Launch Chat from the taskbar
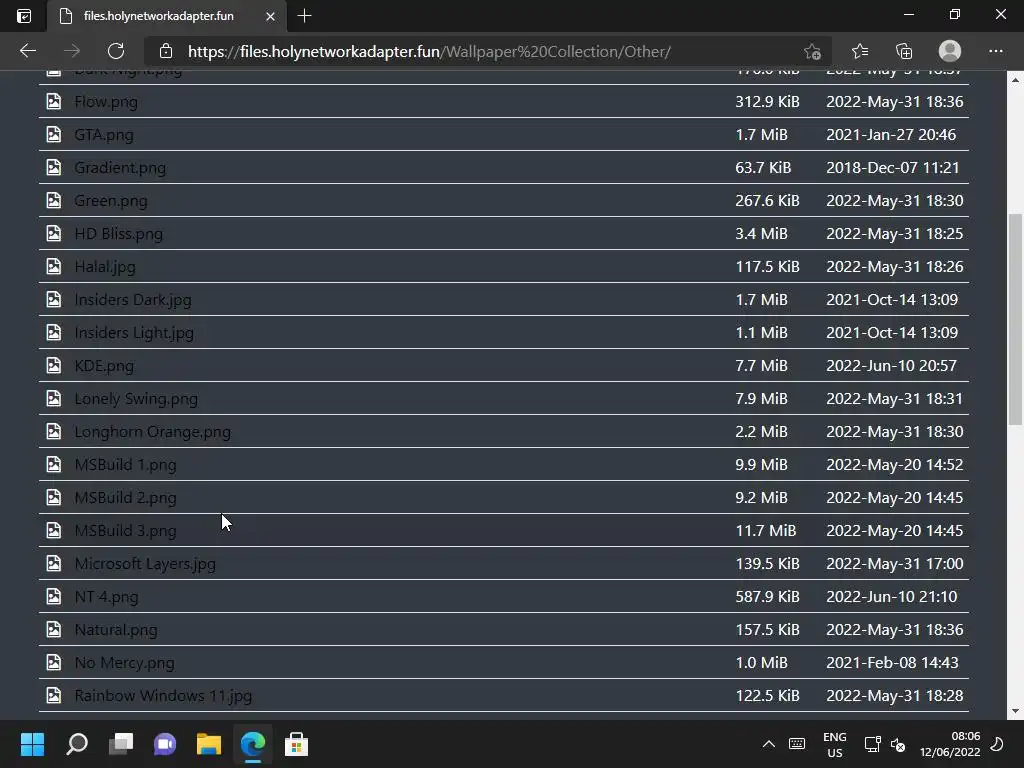The width and height of the screenshot is (1024, 768). click(x=165, y=744)
